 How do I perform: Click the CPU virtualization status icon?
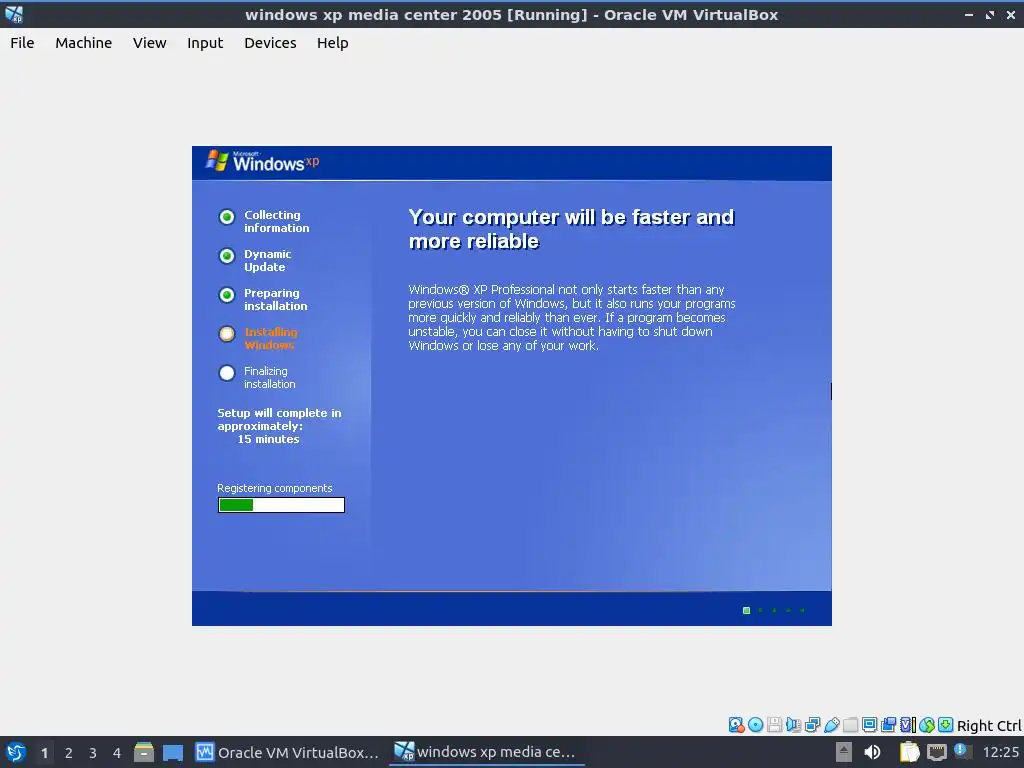click(x=908, y=725)
